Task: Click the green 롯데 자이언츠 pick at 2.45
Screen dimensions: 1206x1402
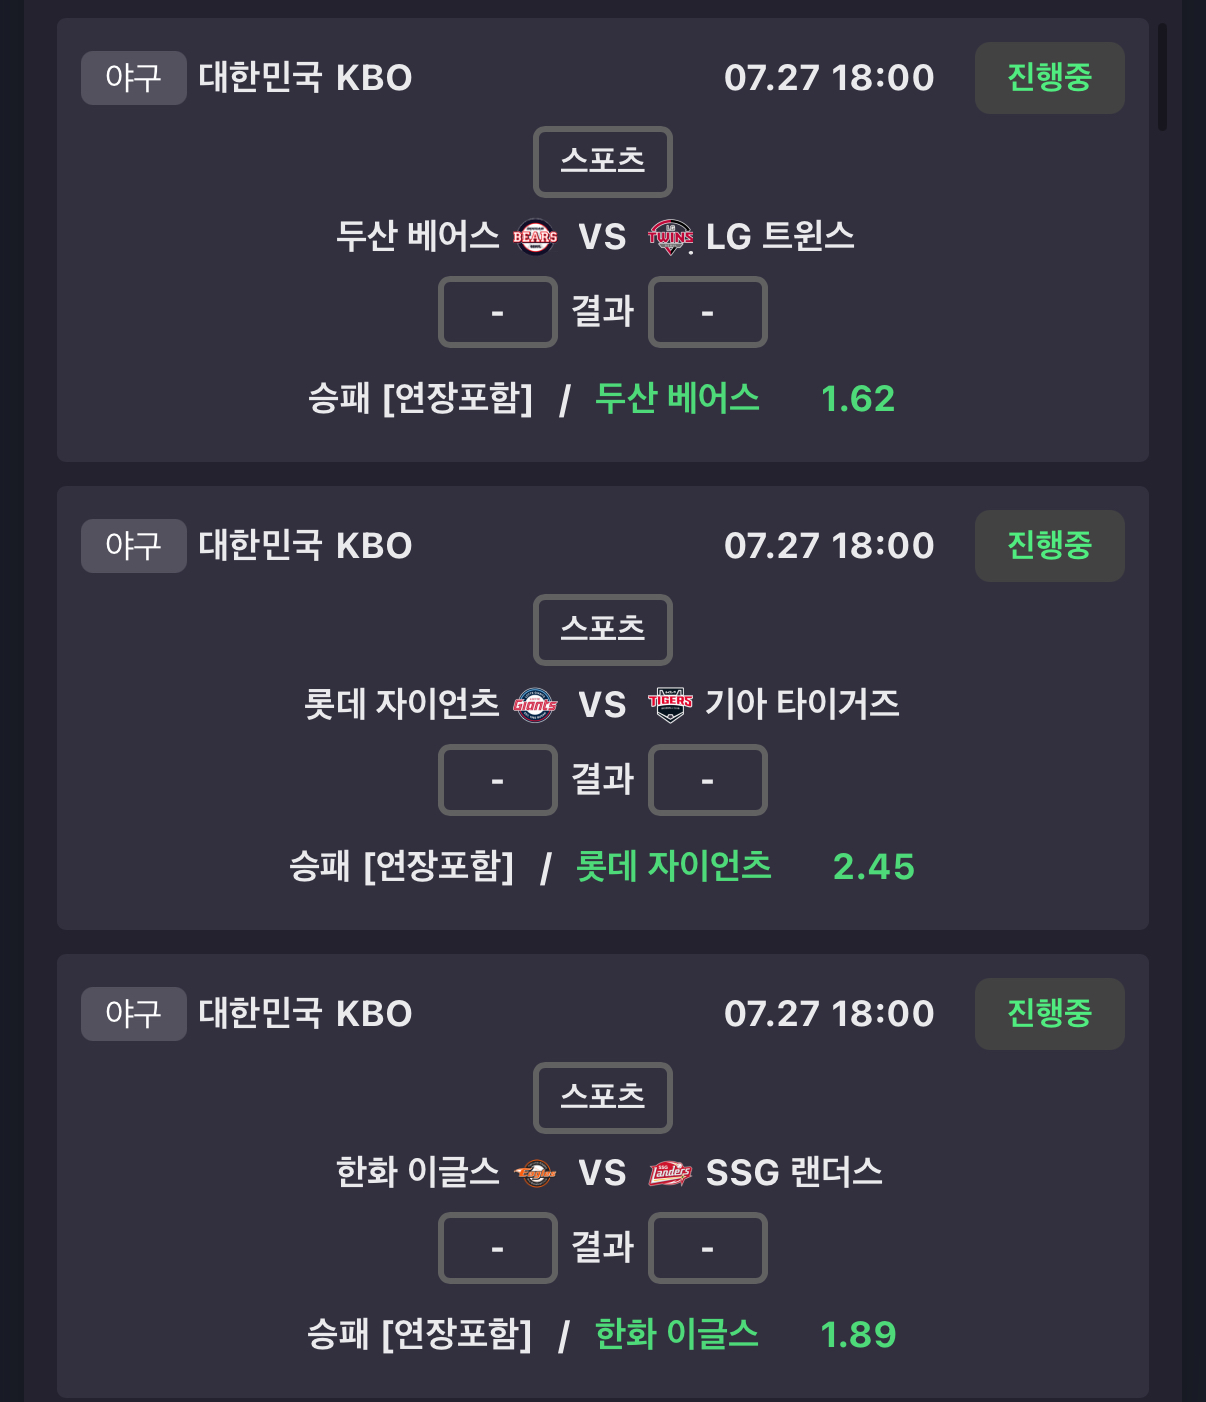Action: click(x=674, y=866)
